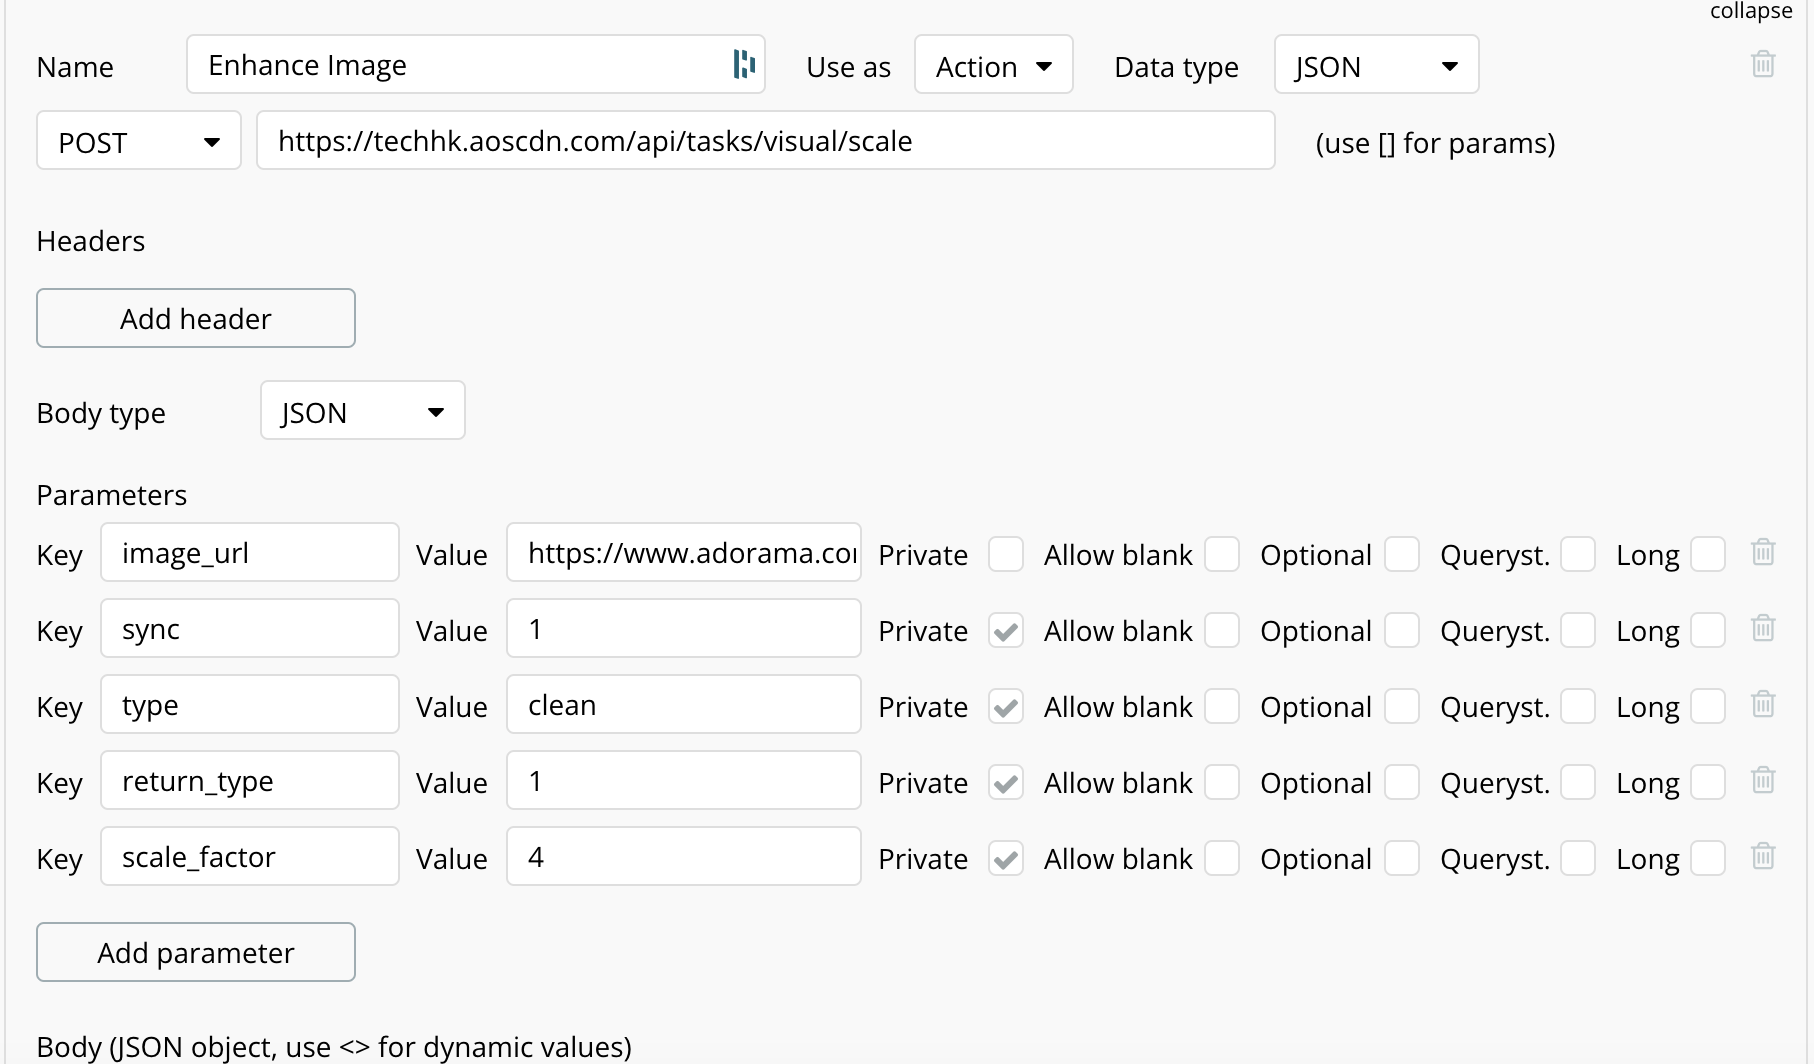Focus the API endpoint URL field

[766, 141]
